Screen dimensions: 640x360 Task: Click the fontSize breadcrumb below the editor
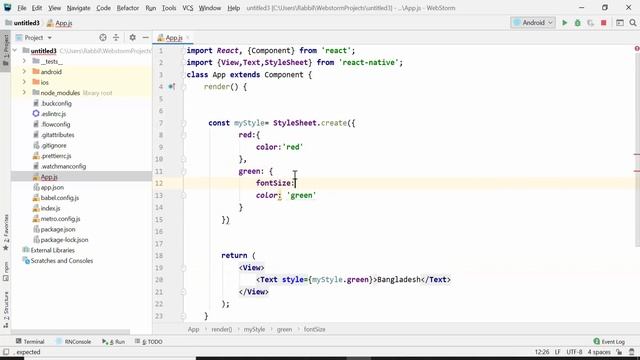coord(314,329)
